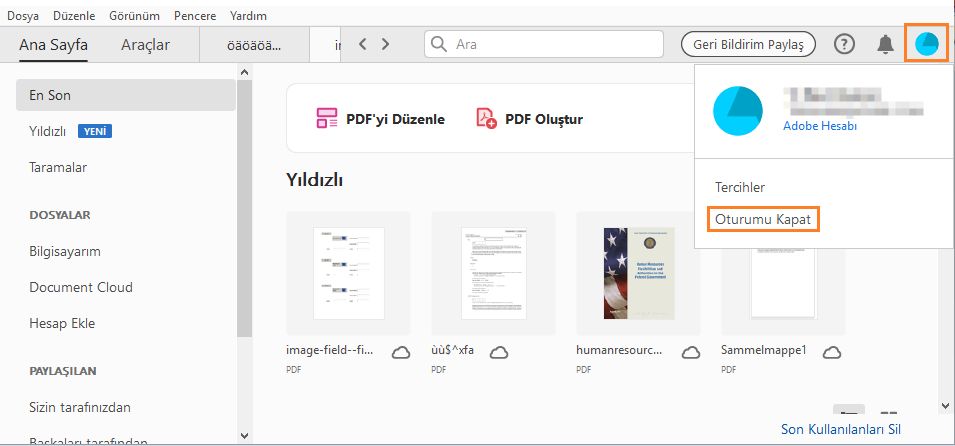Go to previous tab with left chevron
Image resolution: width=955 pixels, height=446 pixels.
[x=362, y=44]
